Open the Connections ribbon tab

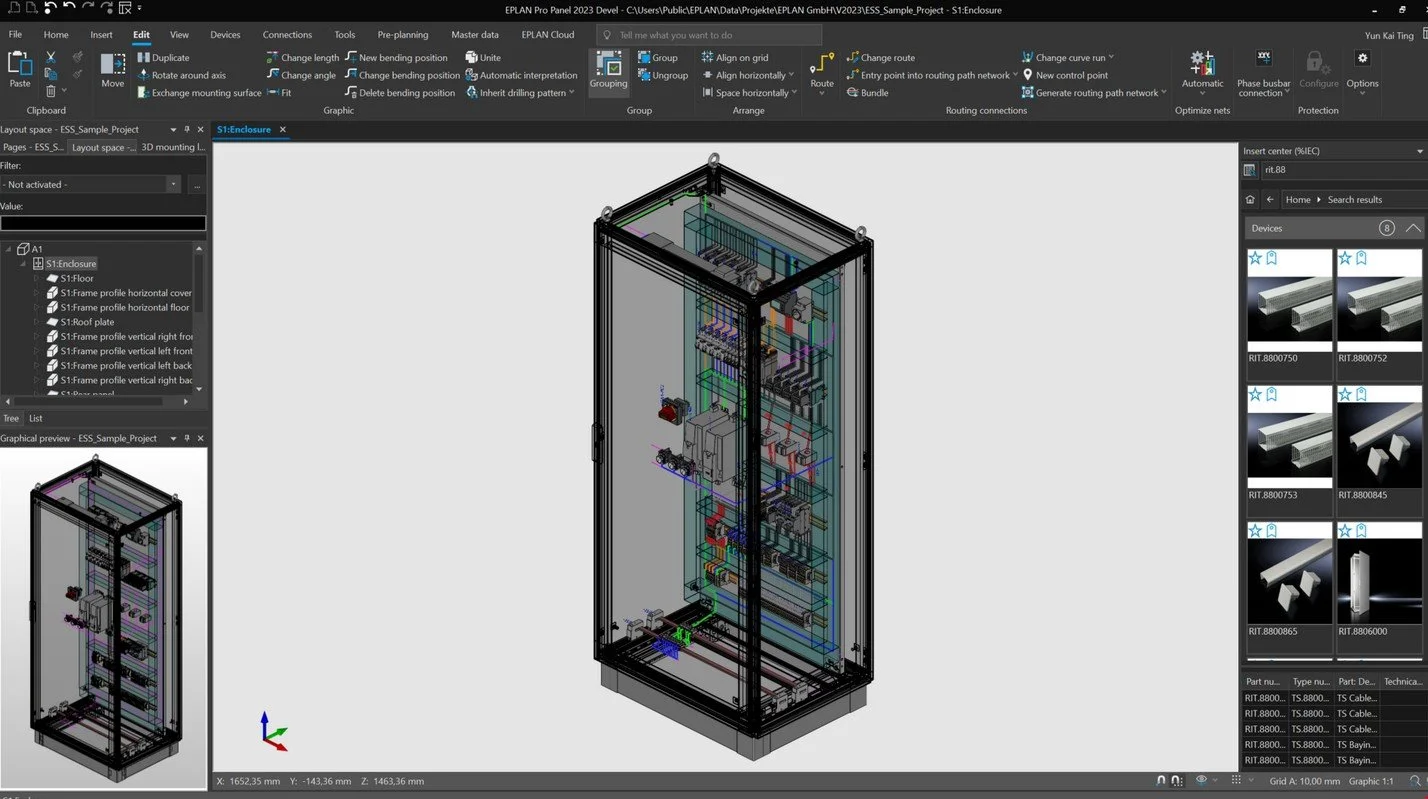287,34
